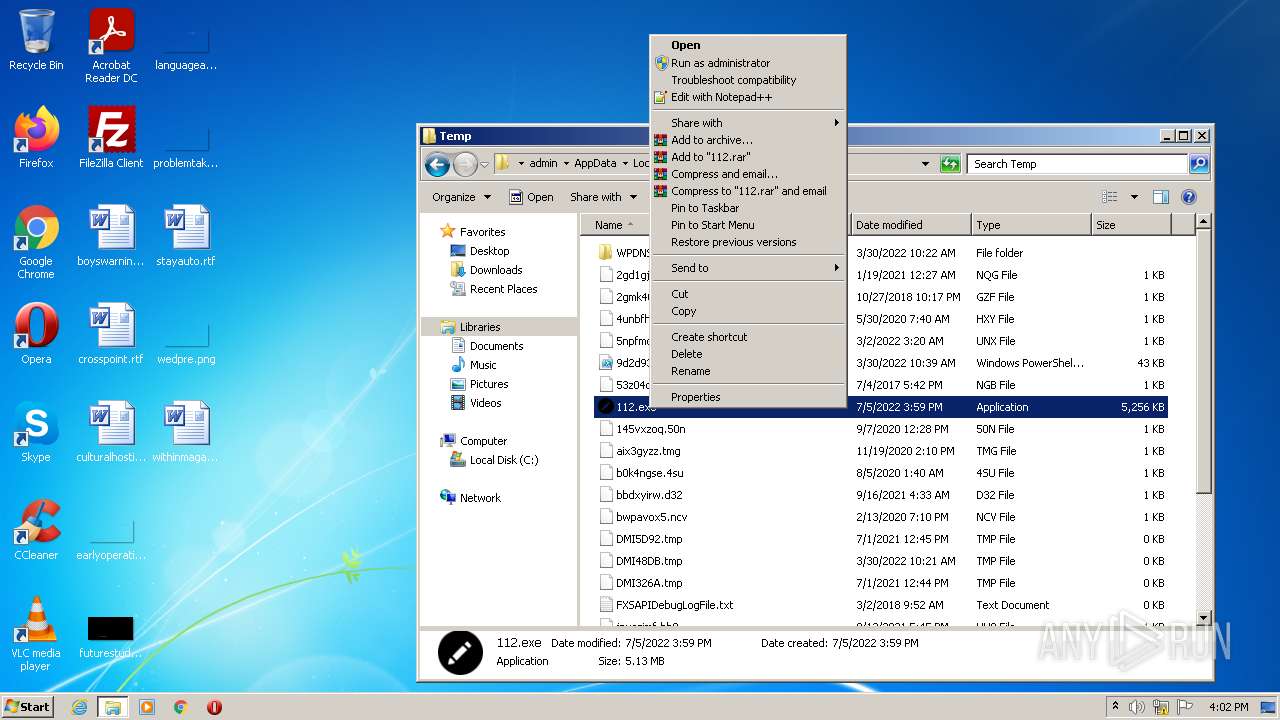1280x720 pixels.
Task: Choose Restore previous versions
Action: tap(747, 242)
